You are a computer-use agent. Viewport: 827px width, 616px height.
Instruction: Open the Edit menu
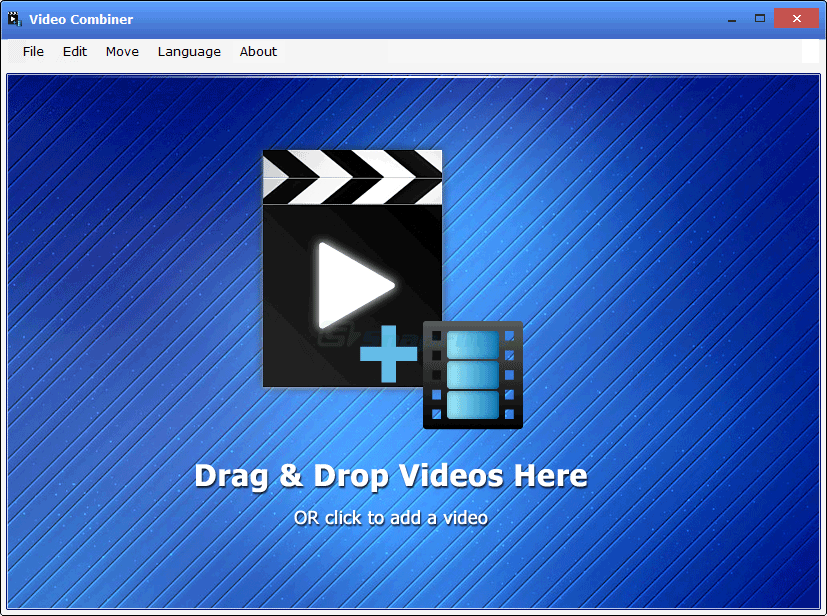click(x=74, y=51)
